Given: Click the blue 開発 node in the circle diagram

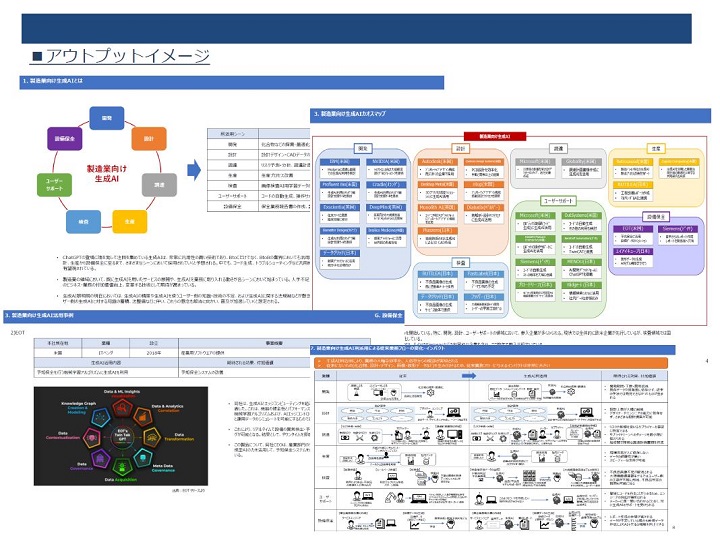Looking at the screenshot, I should 107,118.
